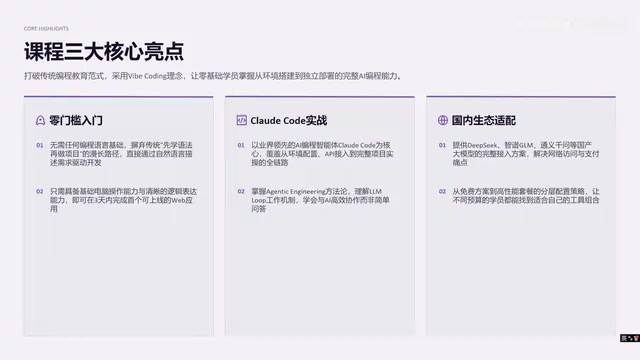
Task: Click the paragraph starting 以业界领先的AI编程智能体
Action: (x=322, y=154)
